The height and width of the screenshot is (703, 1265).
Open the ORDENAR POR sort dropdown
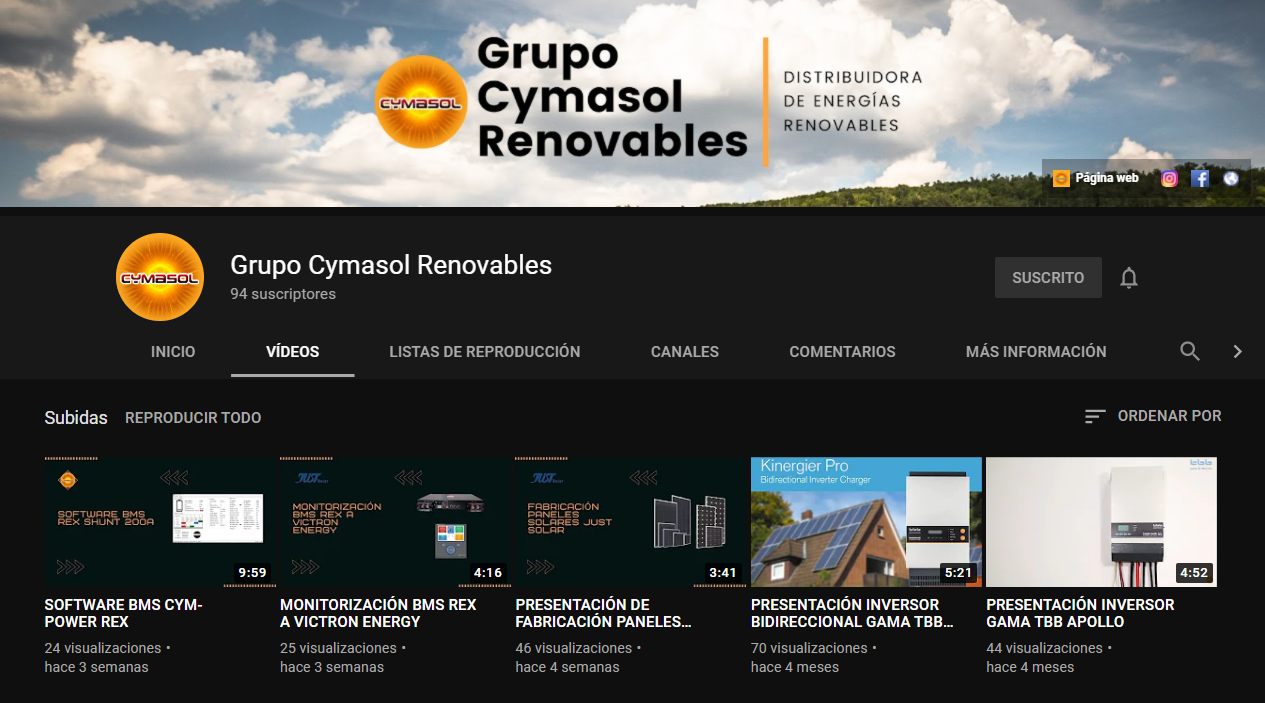tap(1153, 416)
